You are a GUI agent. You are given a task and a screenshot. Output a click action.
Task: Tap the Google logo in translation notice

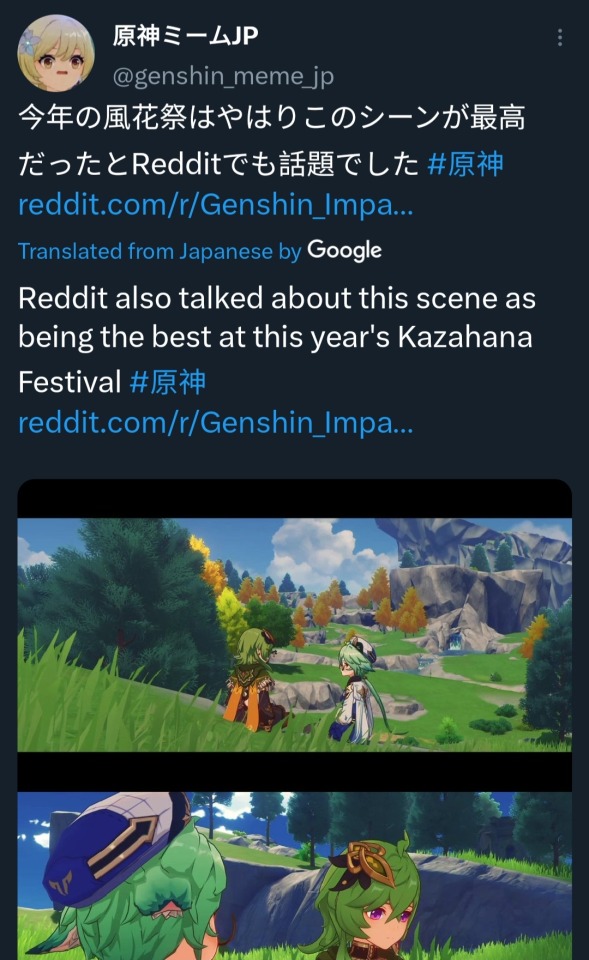click(x=345, y=250)
